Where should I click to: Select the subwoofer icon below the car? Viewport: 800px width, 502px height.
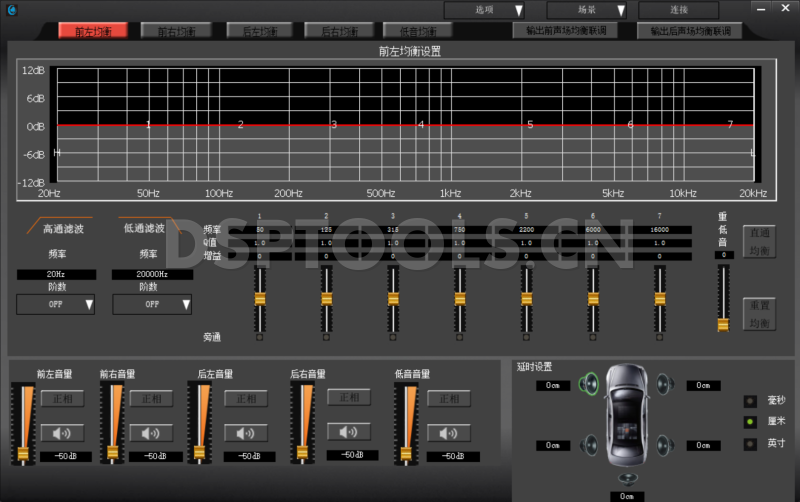click(x=627, y=478)
